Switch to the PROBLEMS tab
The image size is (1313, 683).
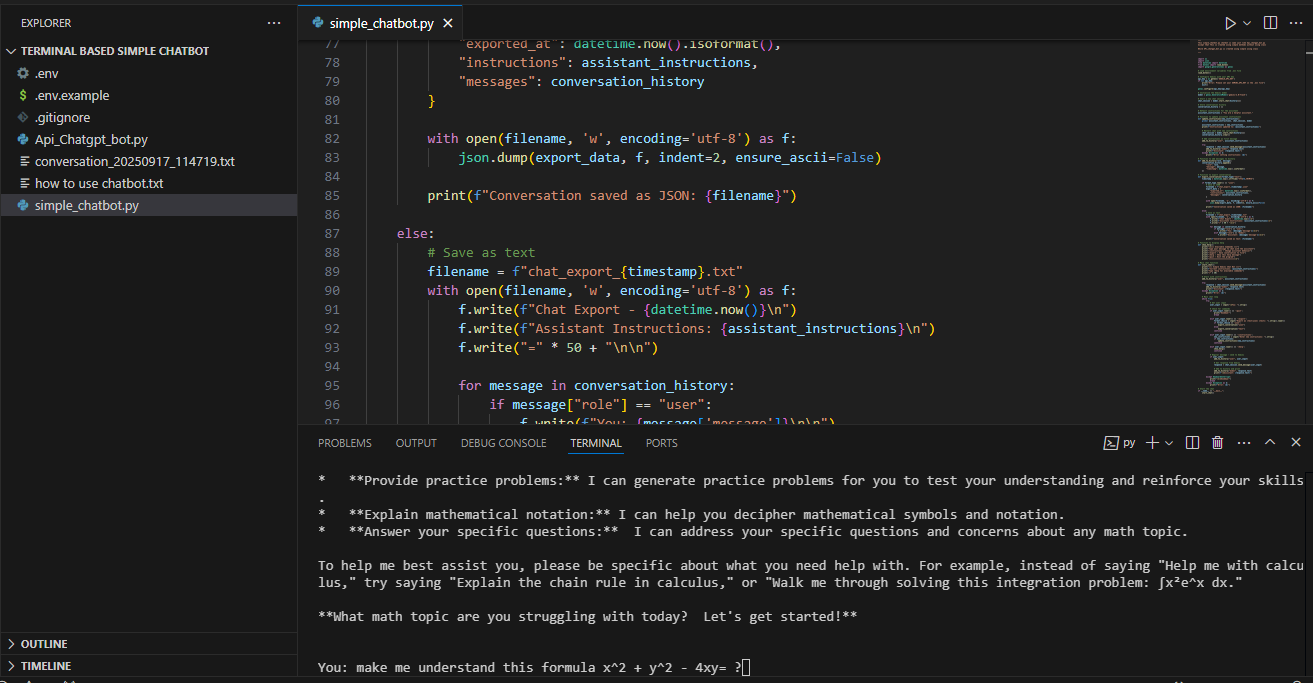pyautogui.click(x=345, y=443)
